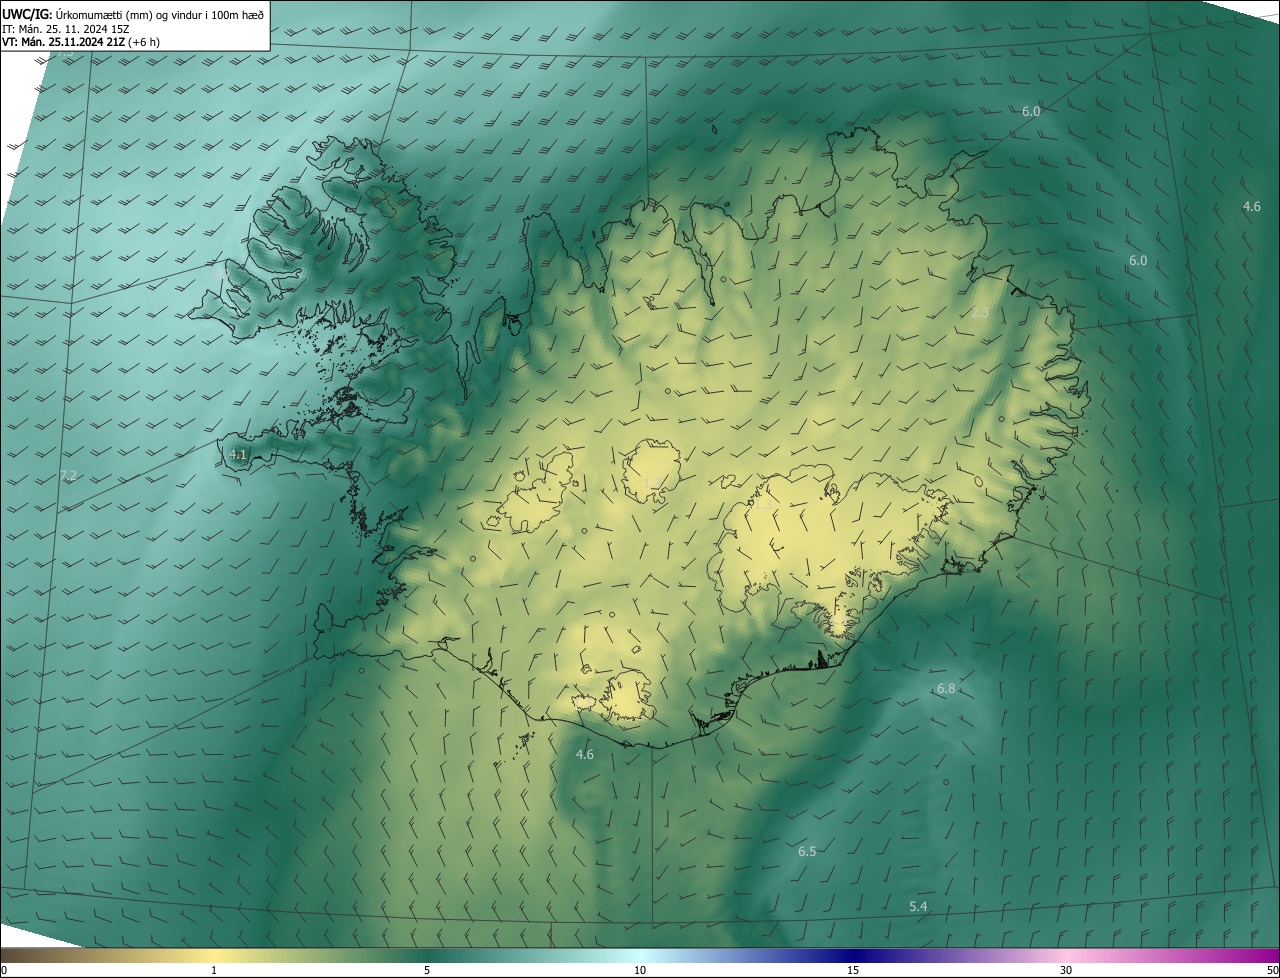Image resolution: width=1280 pixels, height=978 pixels.
Task: Click the 0 tick on the color scale
Action: coord(4,970)
